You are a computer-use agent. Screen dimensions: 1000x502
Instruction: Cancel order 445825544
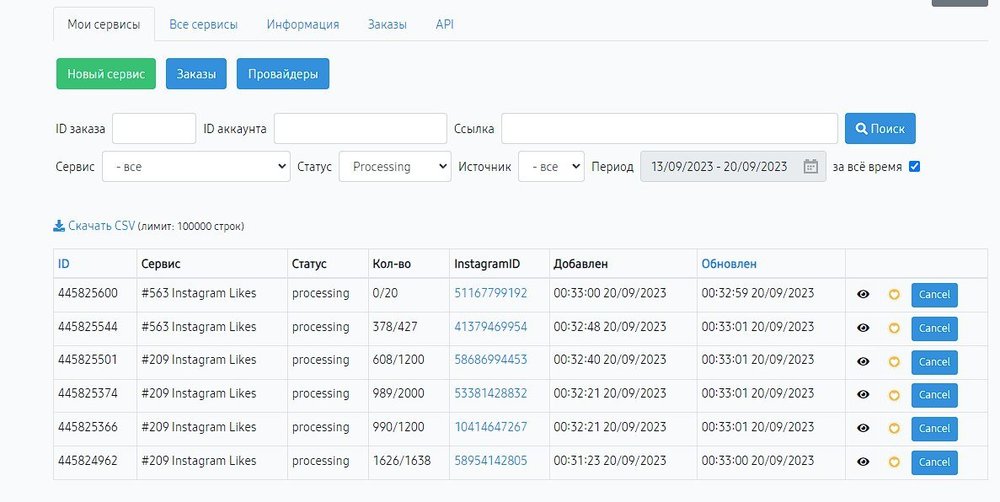pos(934,328)
